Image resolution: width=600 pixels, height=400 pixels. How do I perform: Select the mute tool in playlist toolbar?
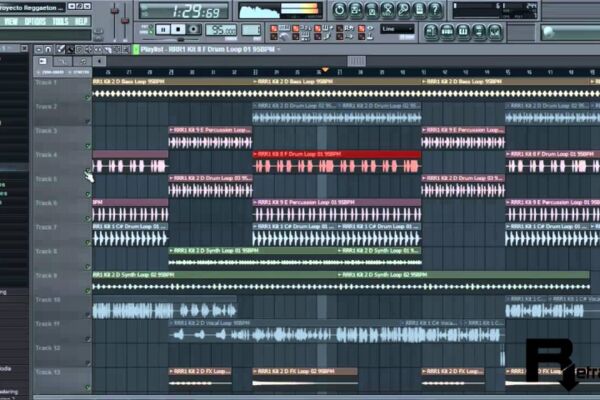[x=89, y=50]
